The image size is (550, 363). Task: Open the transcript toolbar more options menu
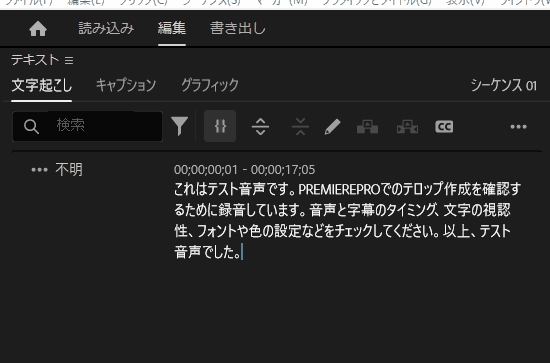coord(518,127)
